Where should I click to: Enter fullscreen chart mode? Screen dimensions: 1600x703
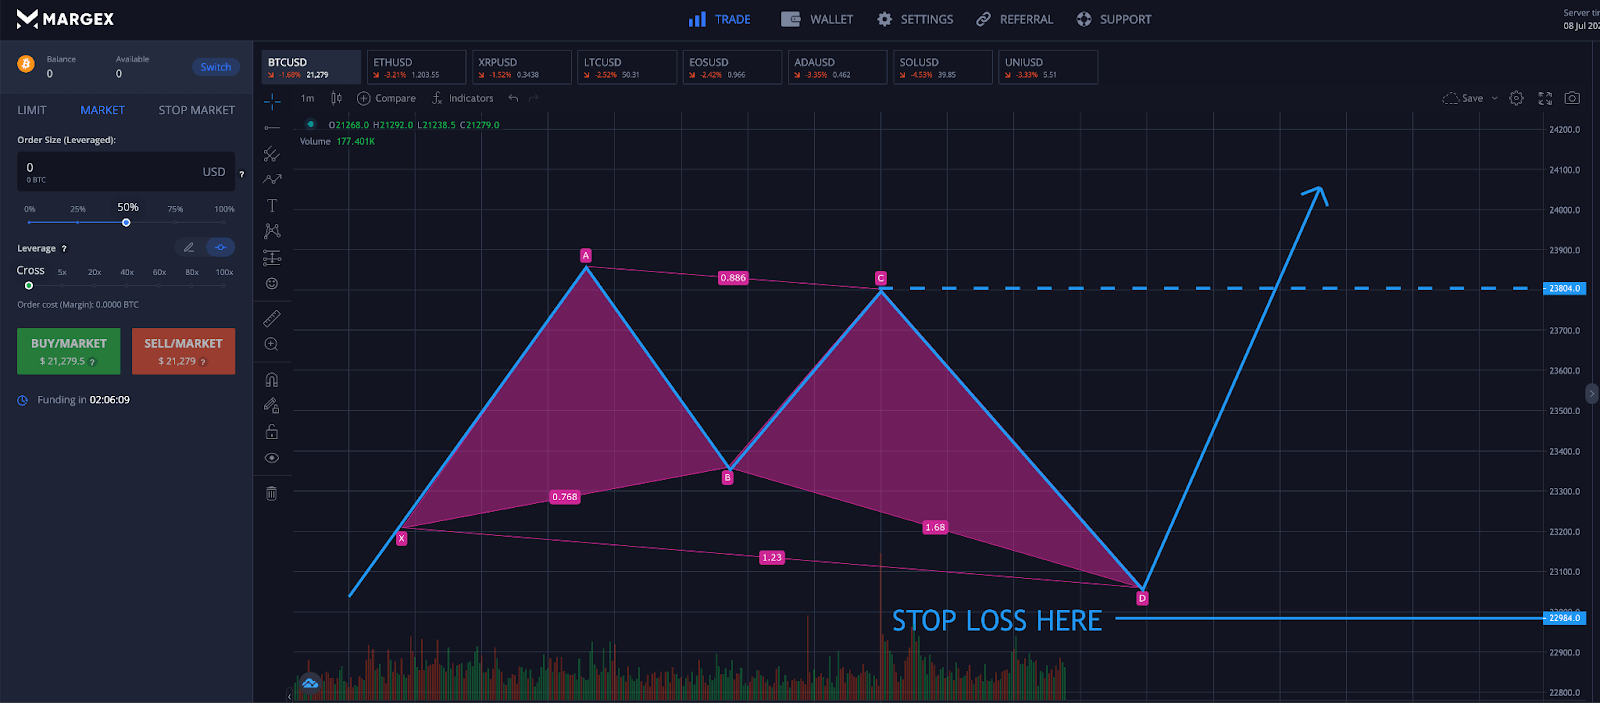(1545, 98)
